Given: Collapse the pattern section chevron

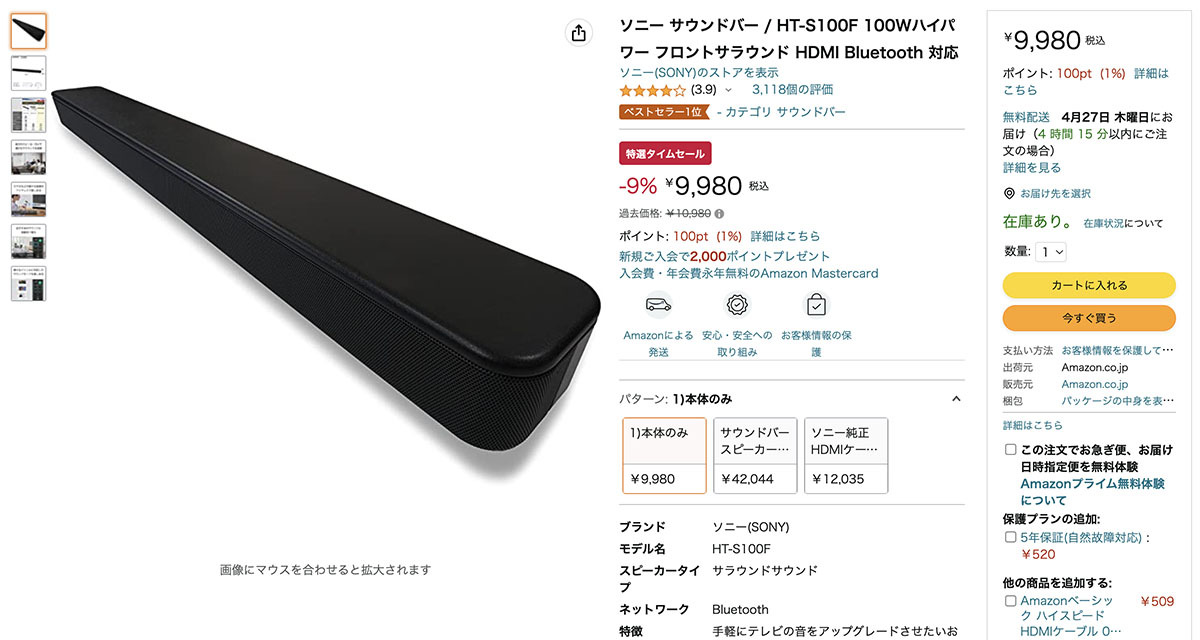Looking at the screenshot, I should pyautogui.click(x=956, y=399).
